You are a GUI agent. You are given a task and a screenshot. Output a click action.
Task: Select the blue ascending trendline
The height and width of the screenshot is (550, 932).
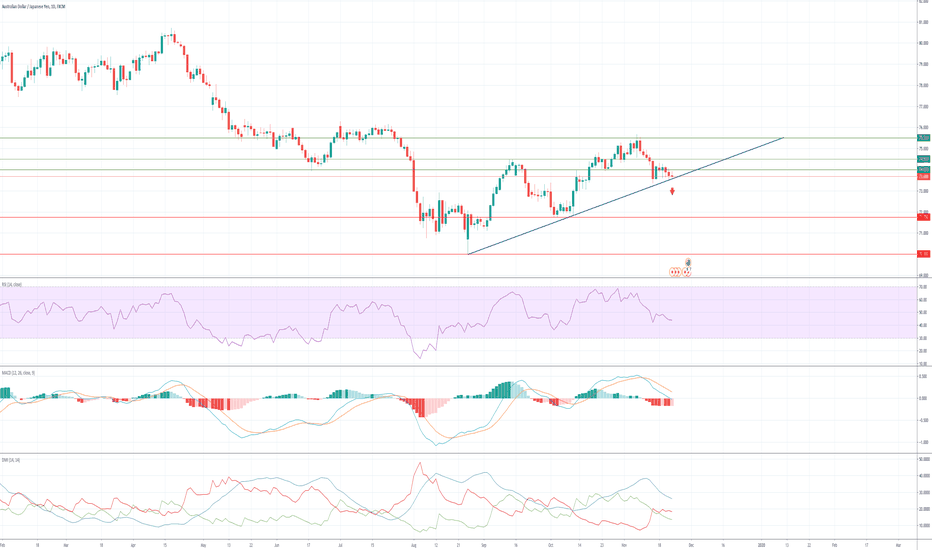(x=600, y=204)
